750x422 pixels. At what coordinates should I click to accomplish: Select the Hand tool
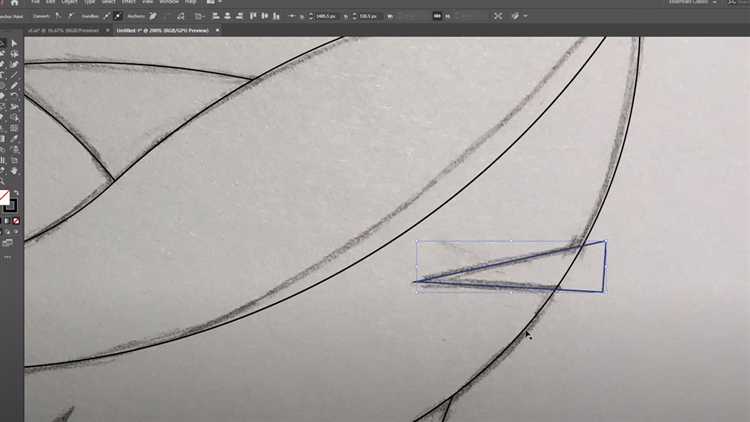pos(14,171)
